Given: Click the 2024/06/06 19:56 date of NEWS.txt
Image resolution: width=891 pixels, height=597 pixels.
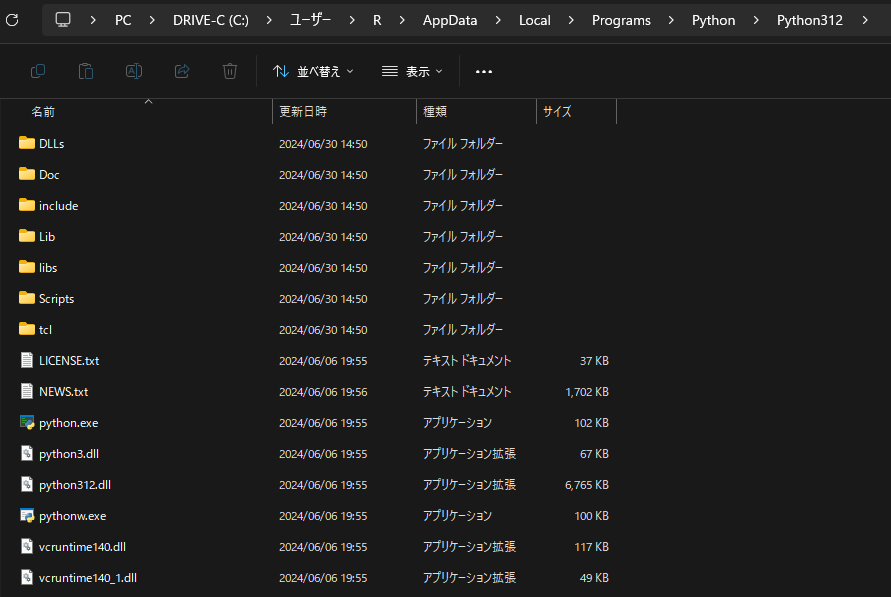Looking at the screenshot, I should click(323, 392).
